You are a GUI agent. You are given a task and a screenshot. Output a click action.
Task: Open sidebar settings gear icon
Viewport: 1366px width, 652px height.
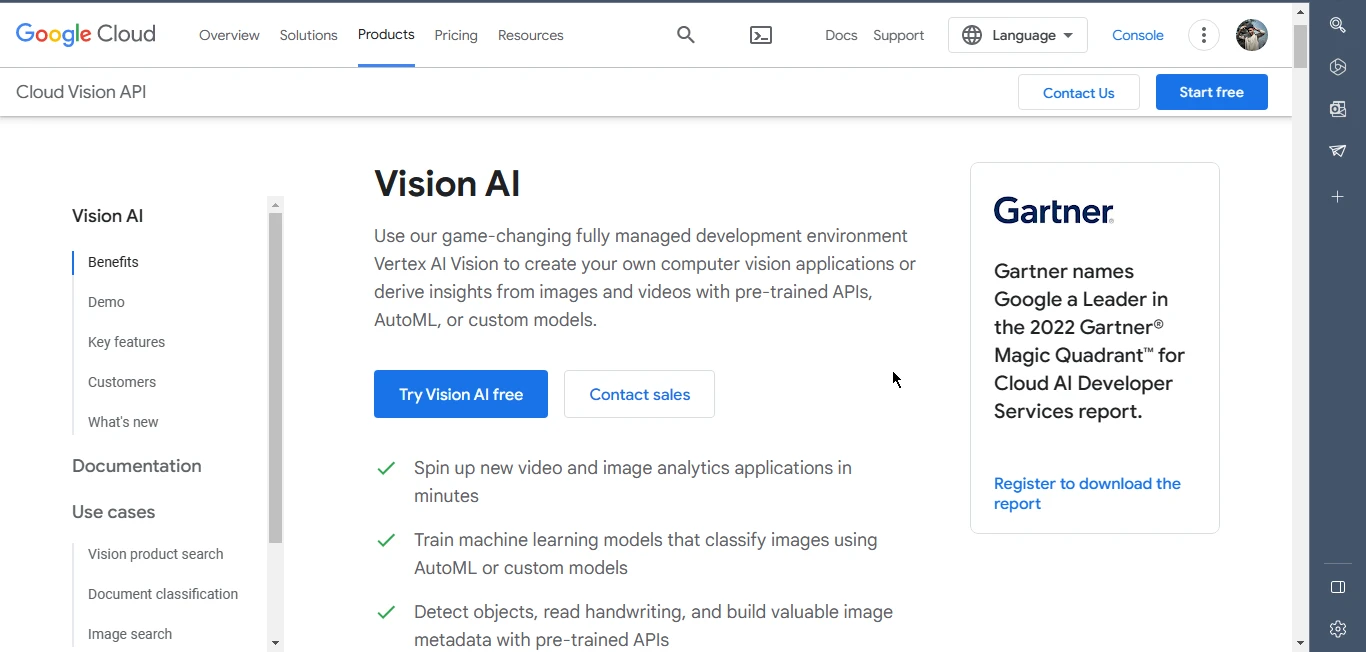[x=1337, y=629]
